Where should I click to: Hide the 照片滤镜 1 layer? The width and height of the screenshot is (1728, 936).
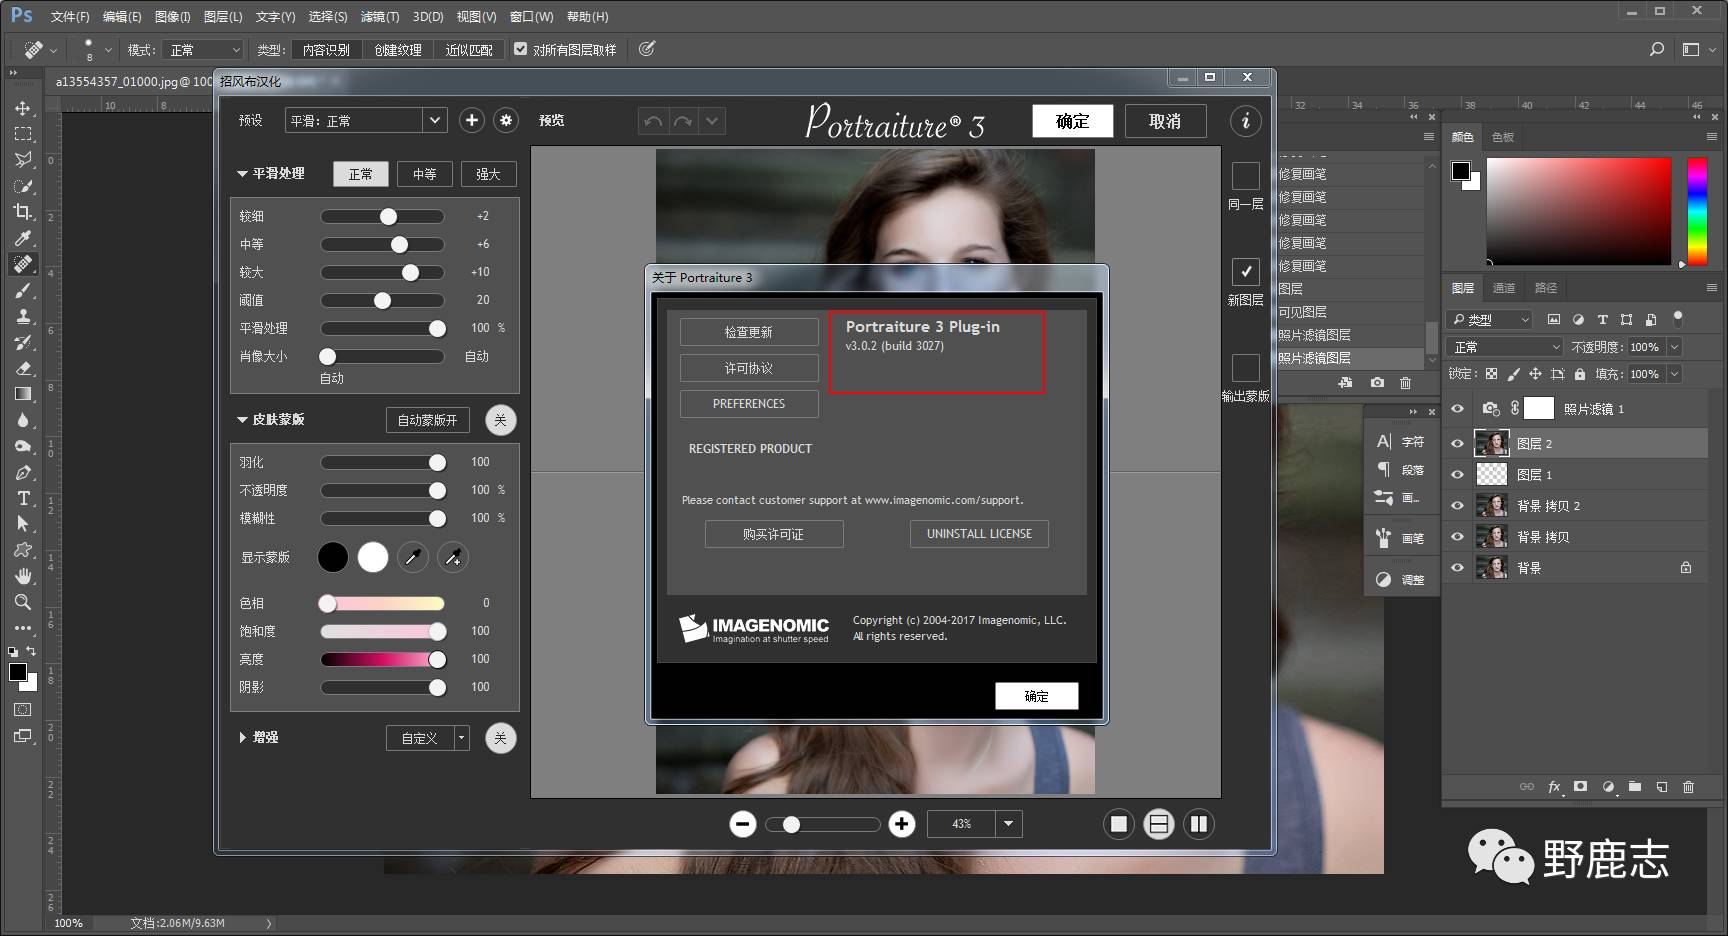pyautogui.click(x=1457, y=408)
